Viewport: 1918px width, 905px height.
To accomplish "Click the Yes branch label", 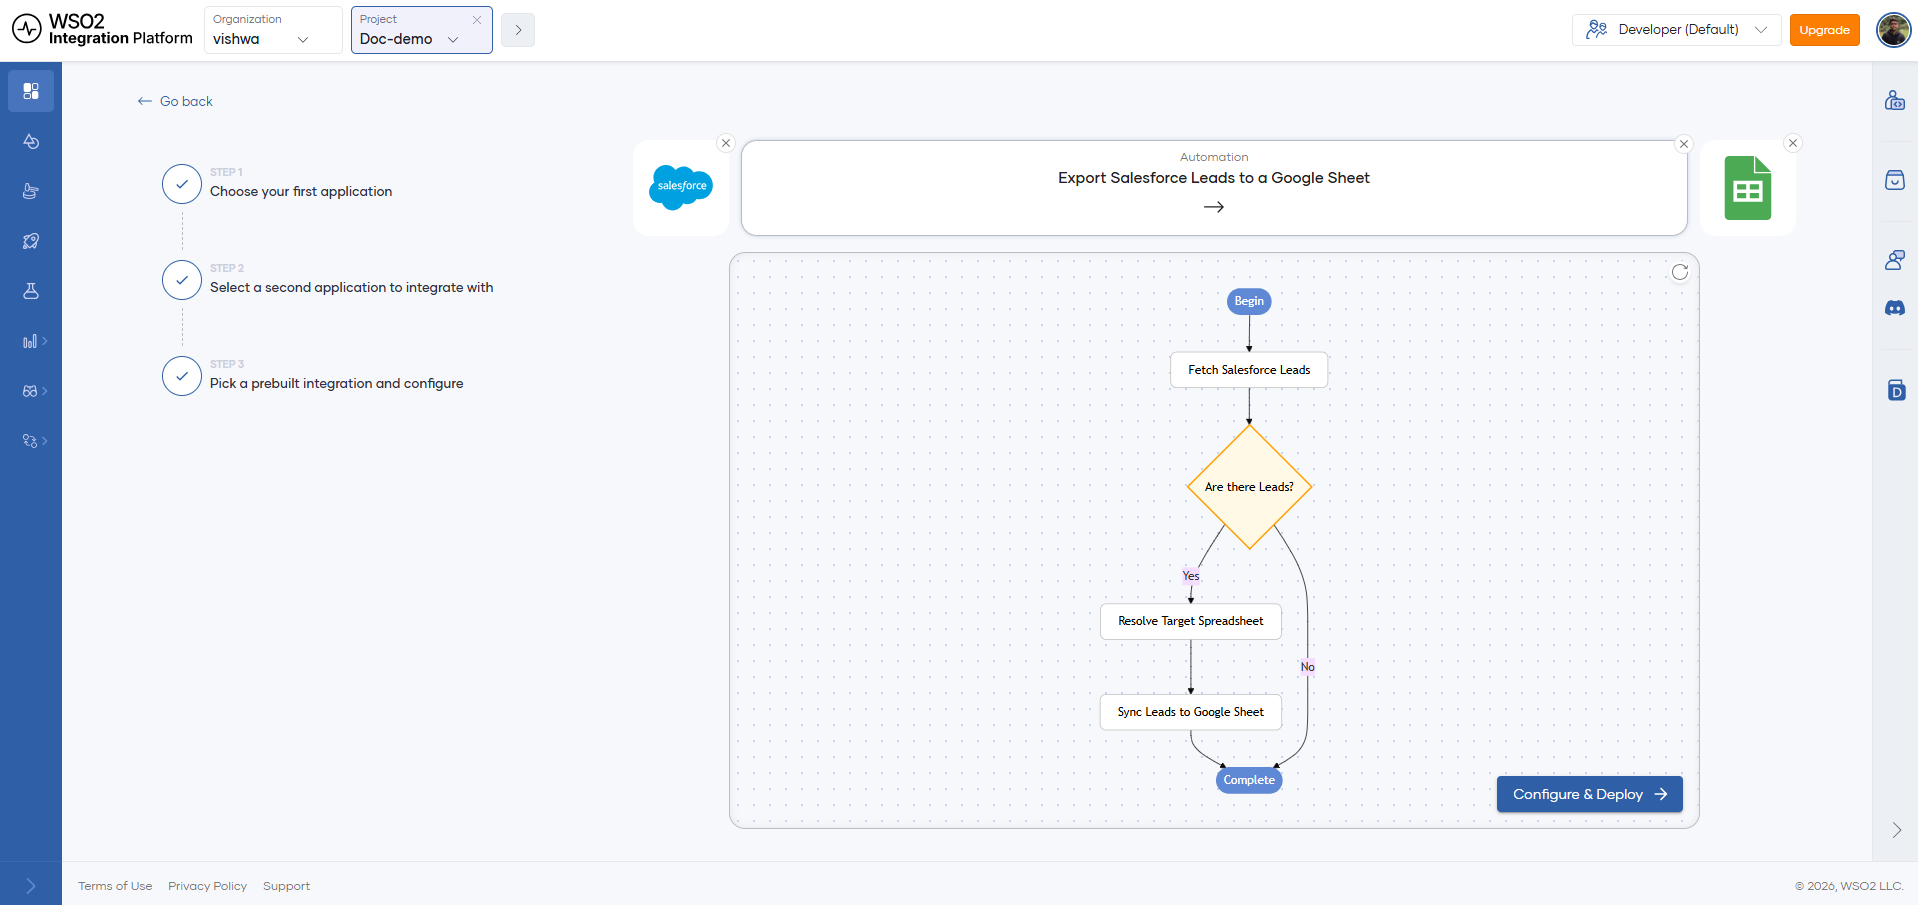I will click(1191, 576).
